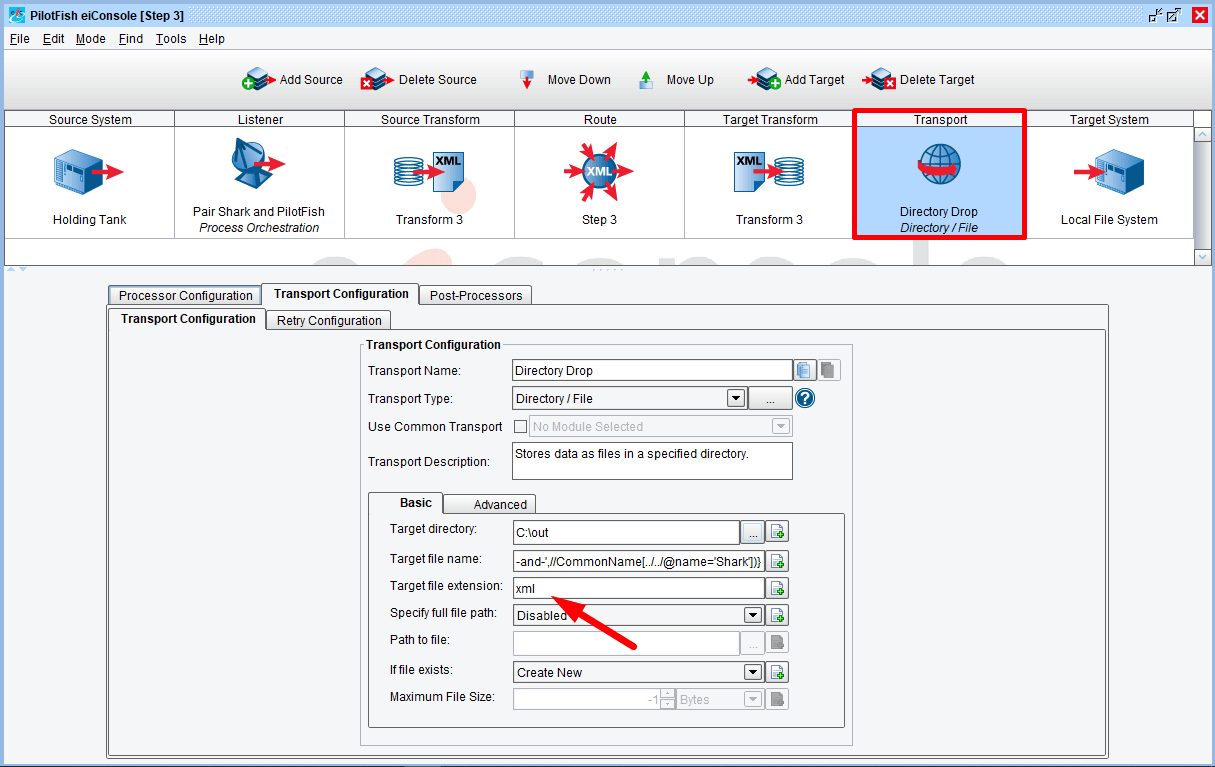Image resolution: width=1215 pixels, height=767 pixels.
Task: Click the add-variable icon for If file exists
Action: 778,672
